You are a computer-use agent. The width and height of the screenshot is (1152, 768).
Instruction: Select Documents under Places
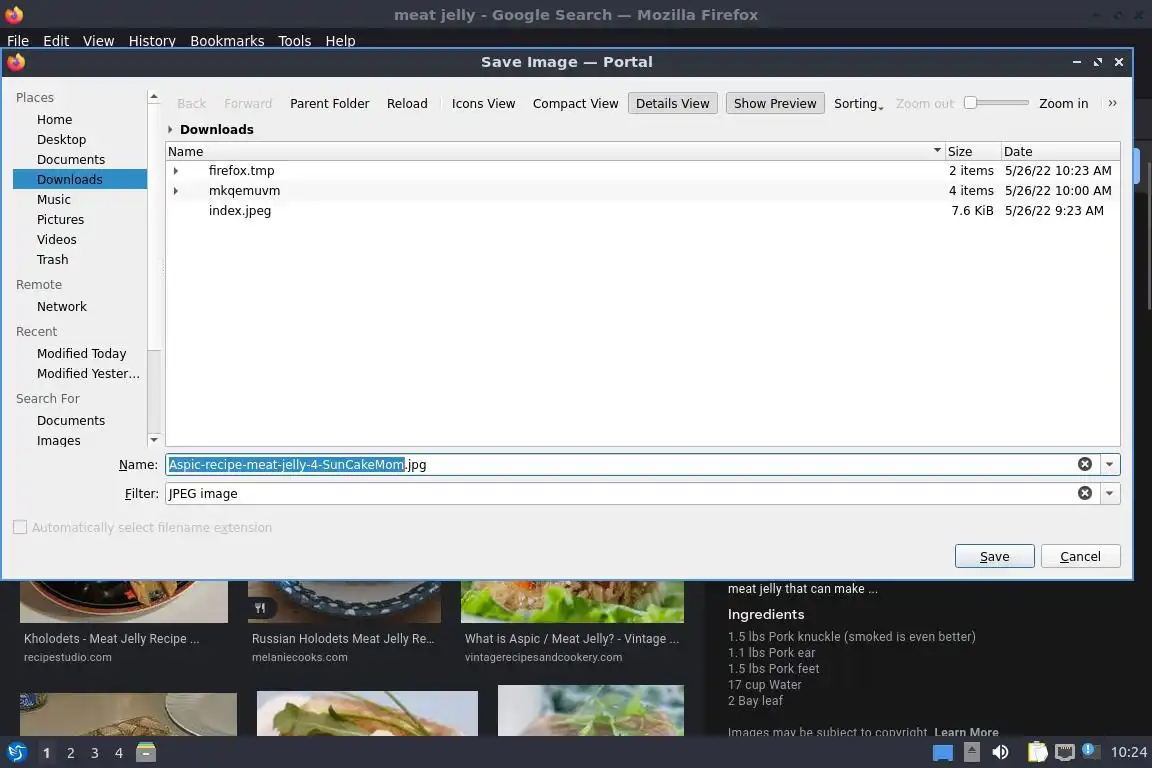pos(71,159)
